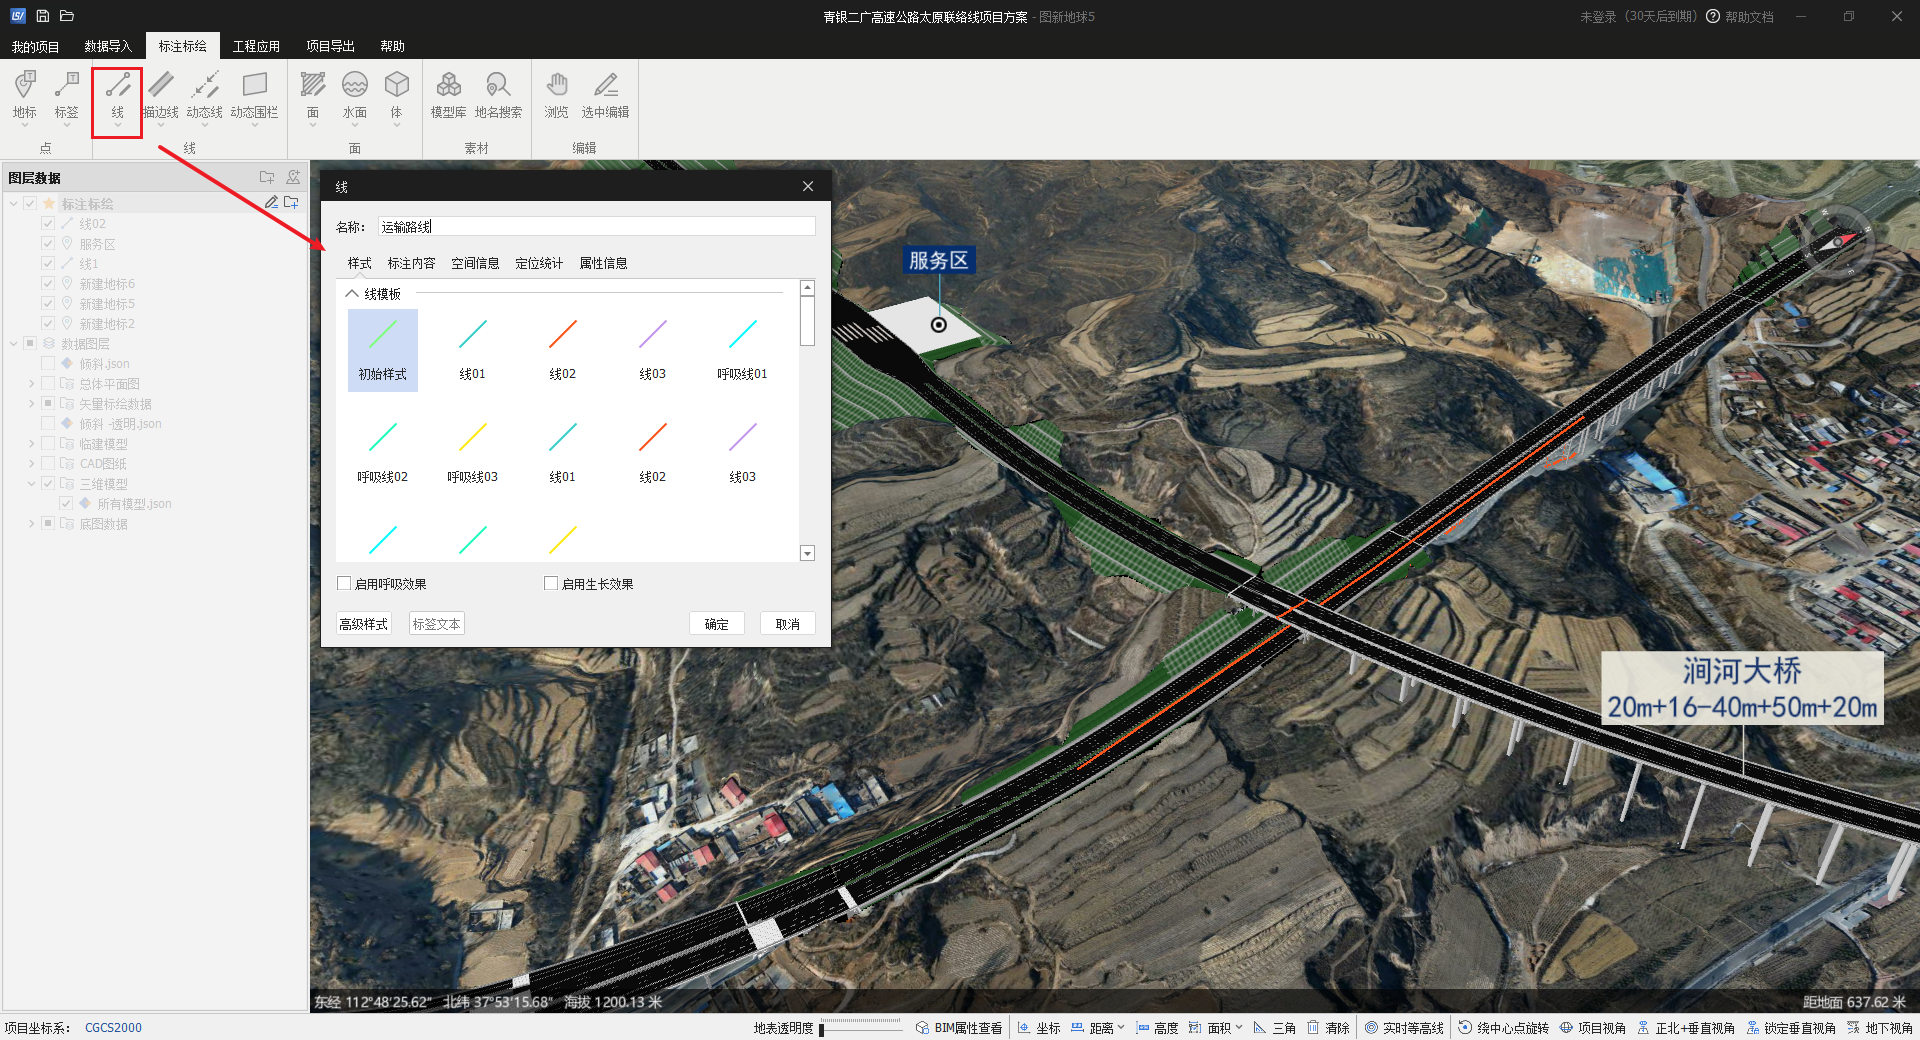Toggle visibility checkbox for 服务区 layer

48,244
